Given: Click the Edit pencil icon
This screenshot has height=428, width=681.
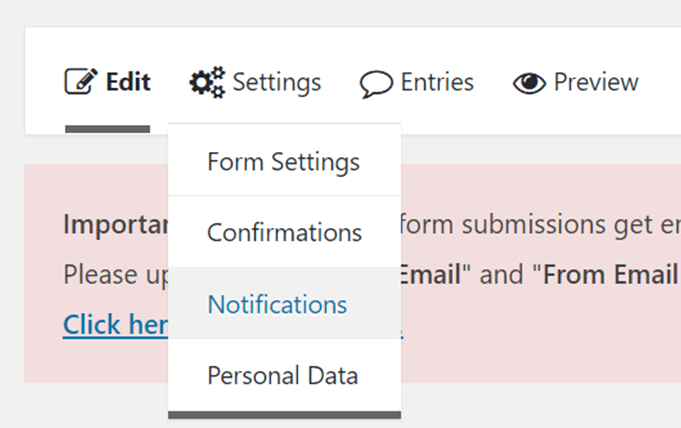Looking at the screenshot, I should 81,81.
